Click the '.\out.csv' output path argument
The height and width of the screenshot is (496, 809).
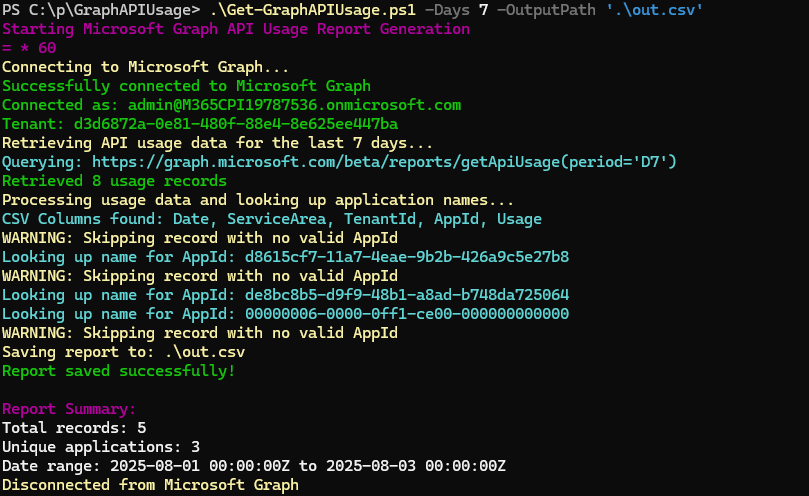654,10
